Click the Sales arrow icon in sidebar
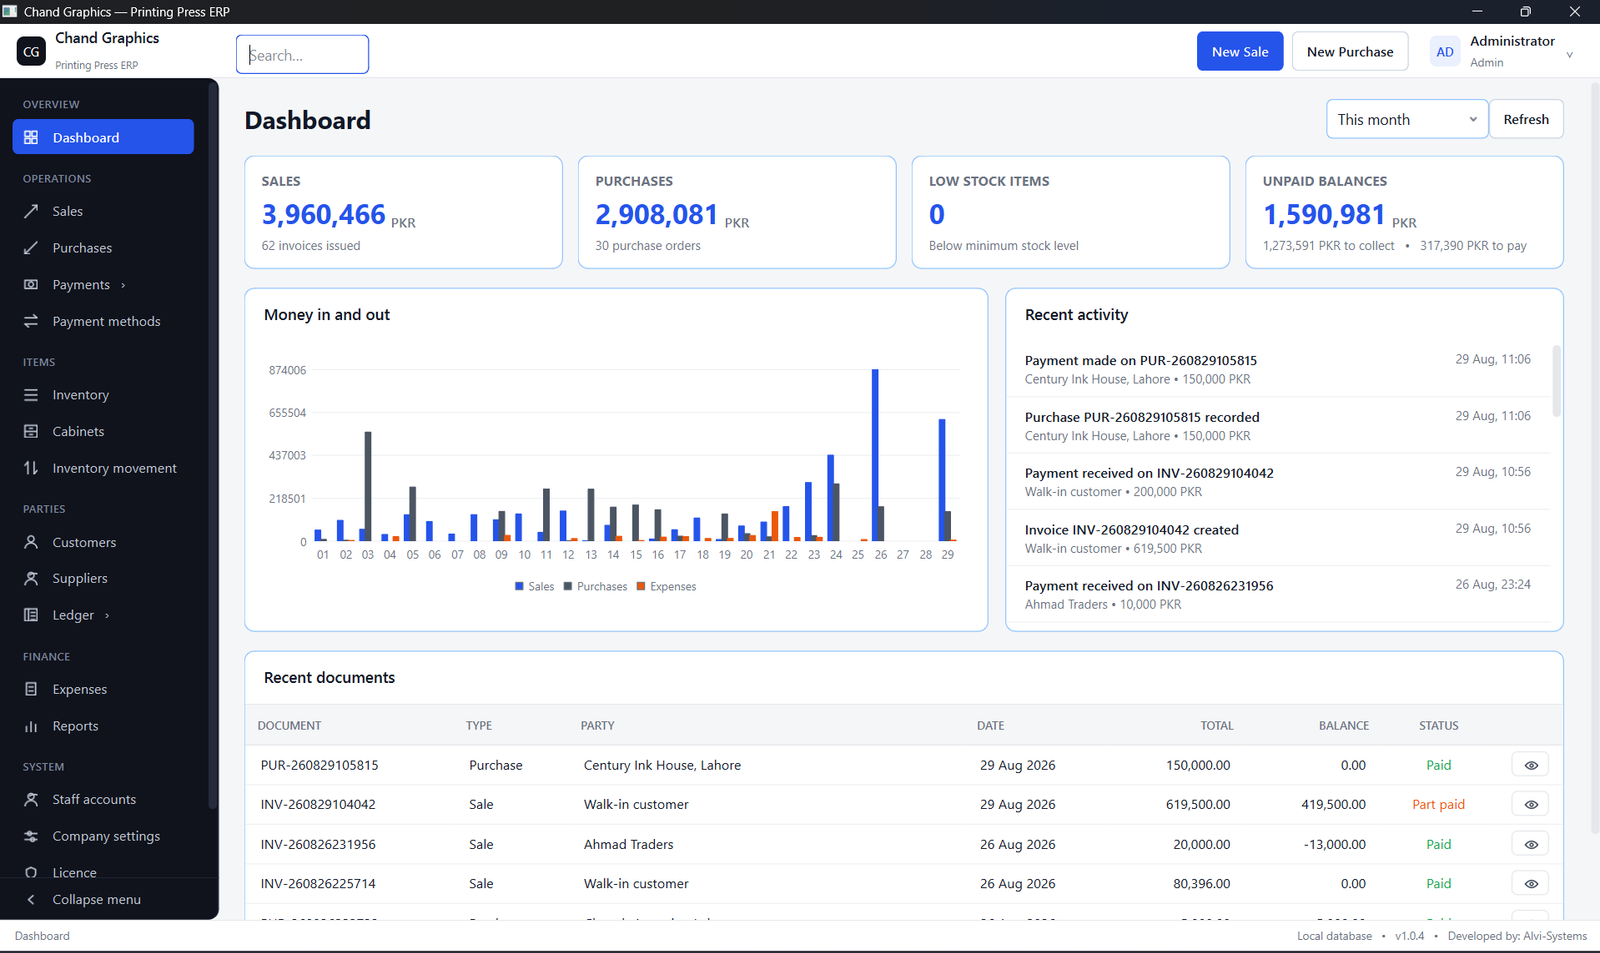Image resolution: width=1600 pixels, height=953 pixels. click(x=31, y=211)
